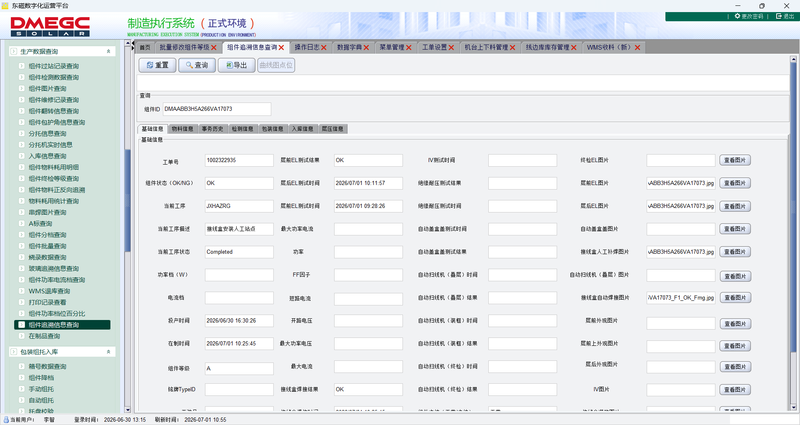Open 自动组托 in sidebar

[x=41, y=400]
